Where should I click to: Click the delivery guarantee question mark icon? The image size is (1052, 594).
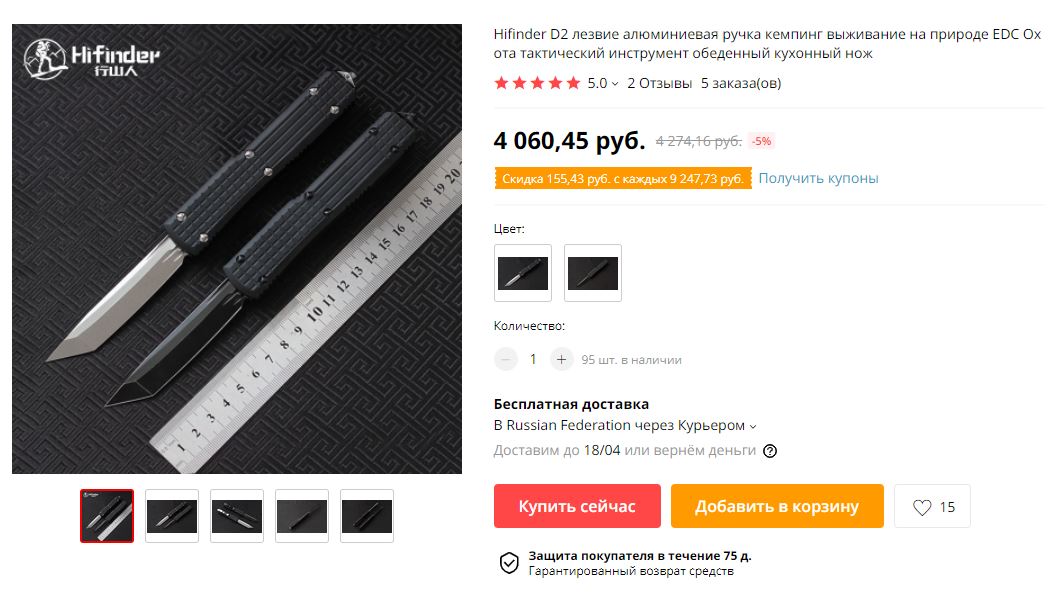[x=770, y=451]
